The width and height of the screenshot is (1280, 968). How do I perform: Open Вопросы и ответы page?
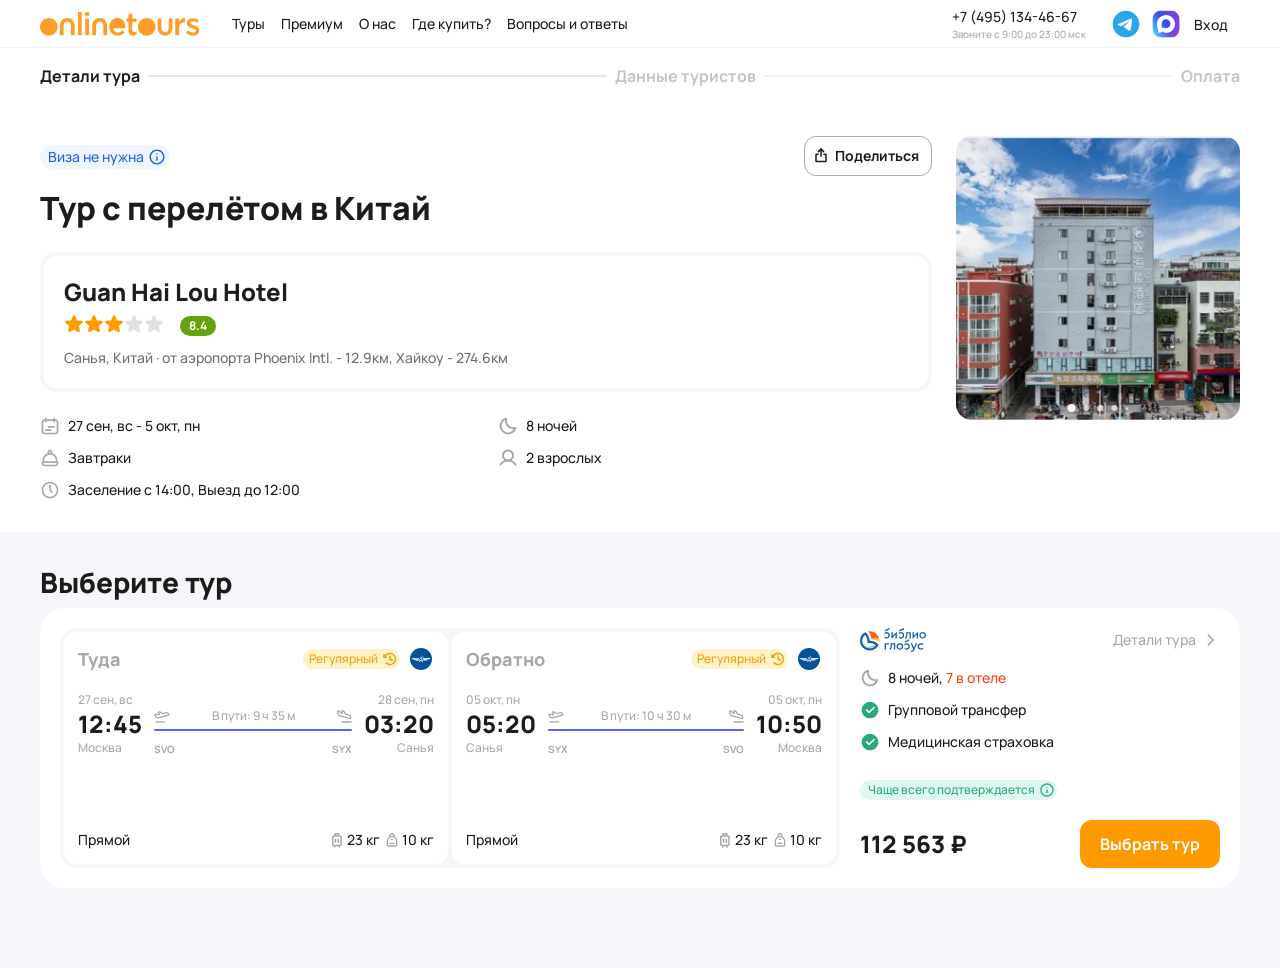coord(567,24)
